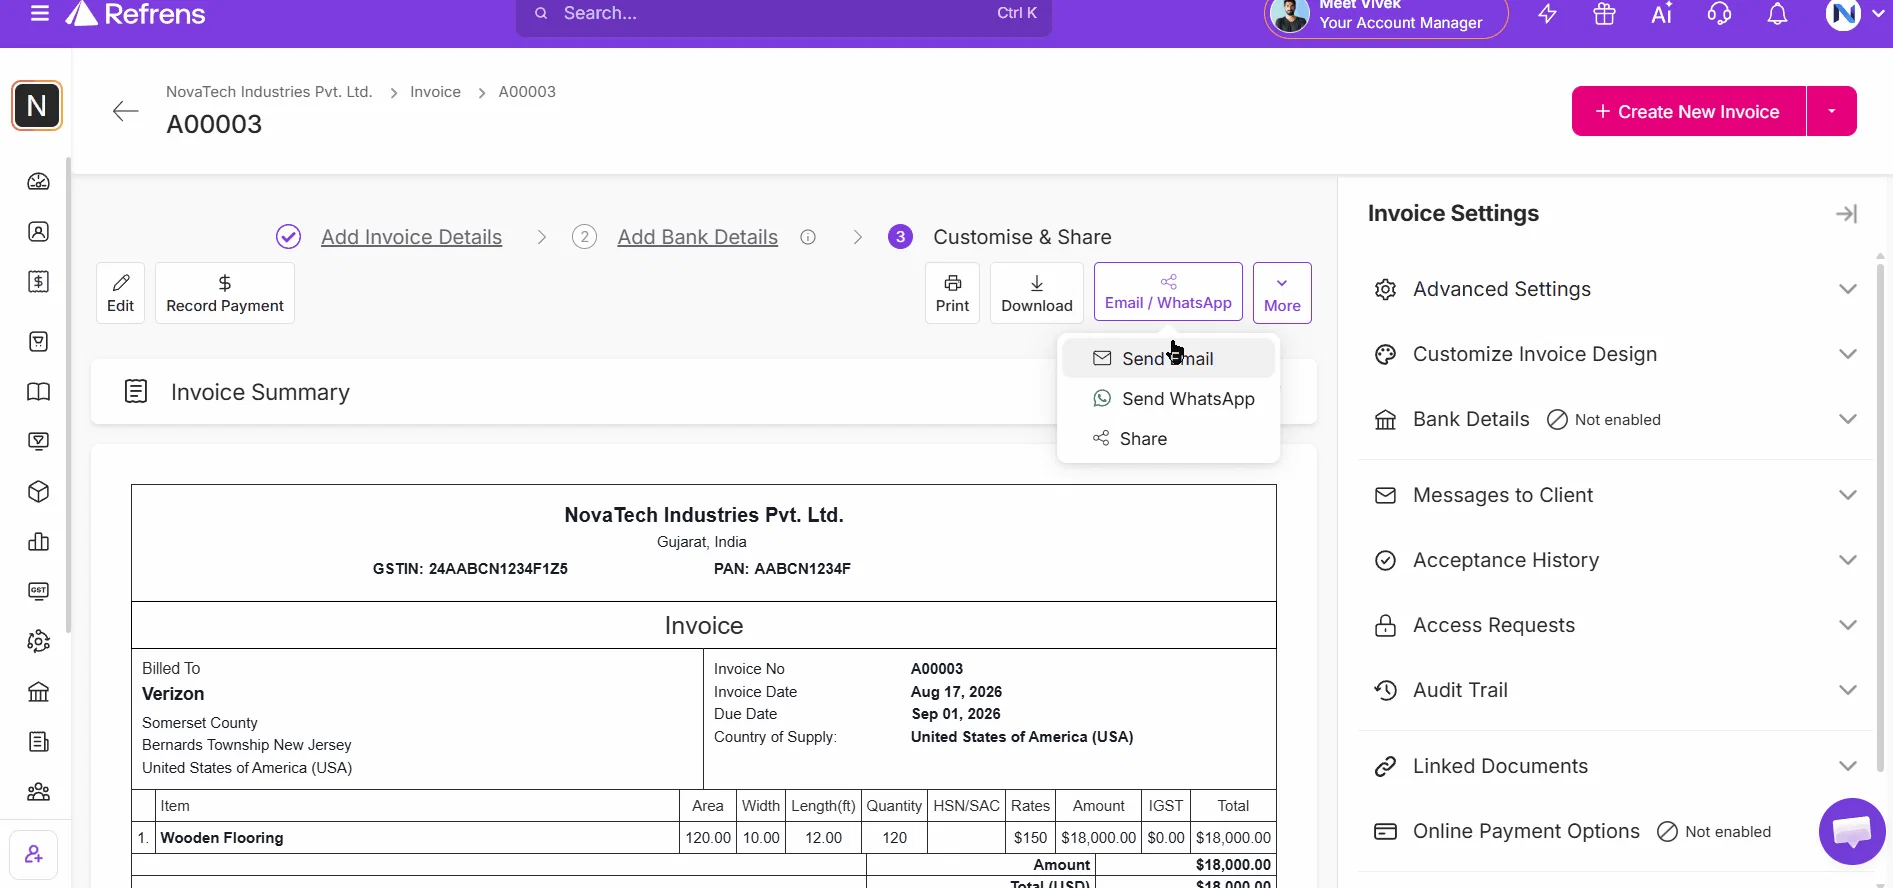
Task: Click the Refrens logo
Action: pos(135,14)
